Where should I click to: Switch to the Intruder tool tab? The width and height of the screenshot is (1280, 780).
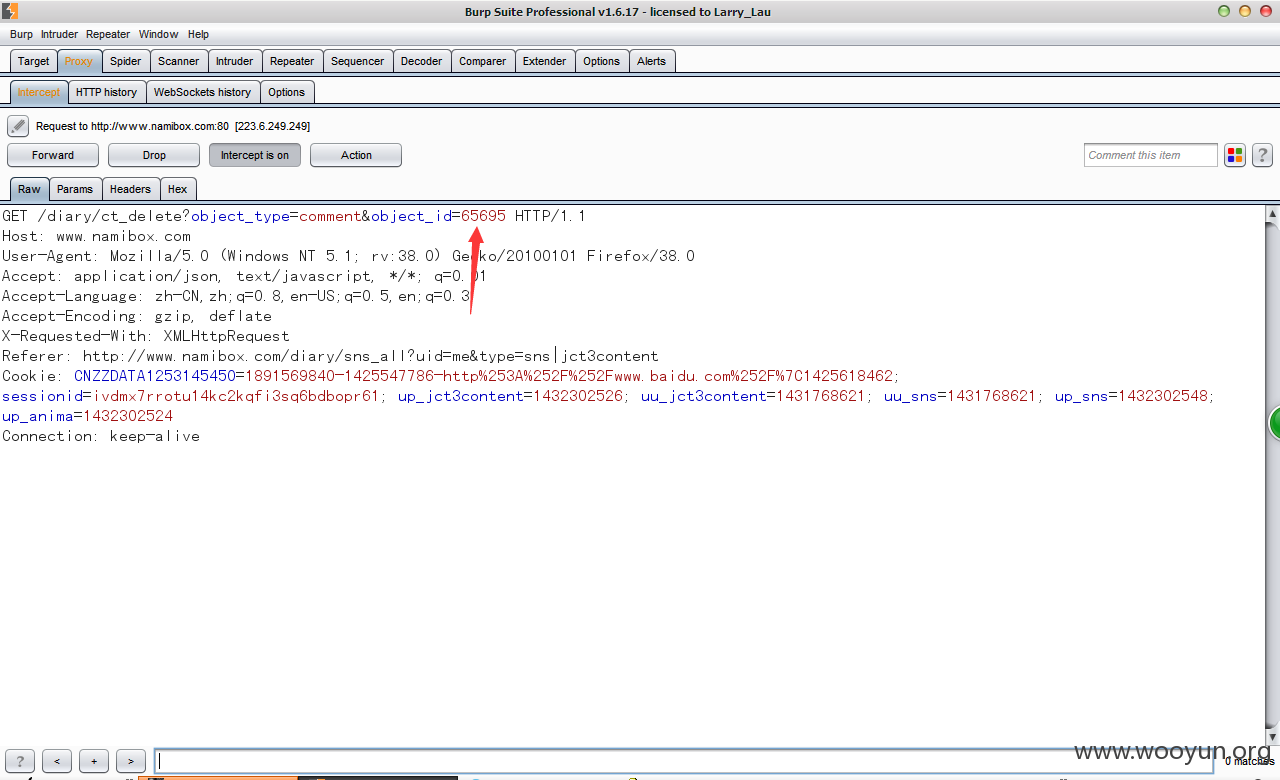[x=235, y=61]
